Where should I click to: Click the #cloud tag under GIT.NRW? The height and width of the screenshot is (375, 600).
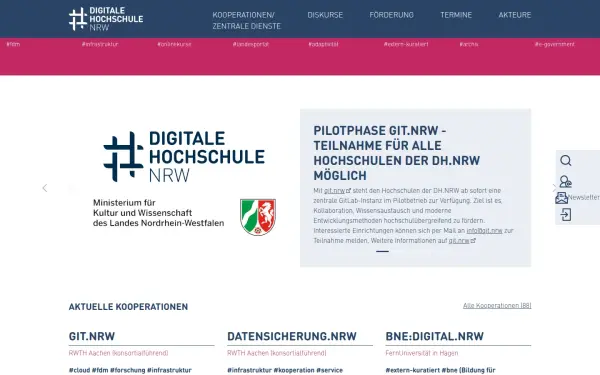79,370
